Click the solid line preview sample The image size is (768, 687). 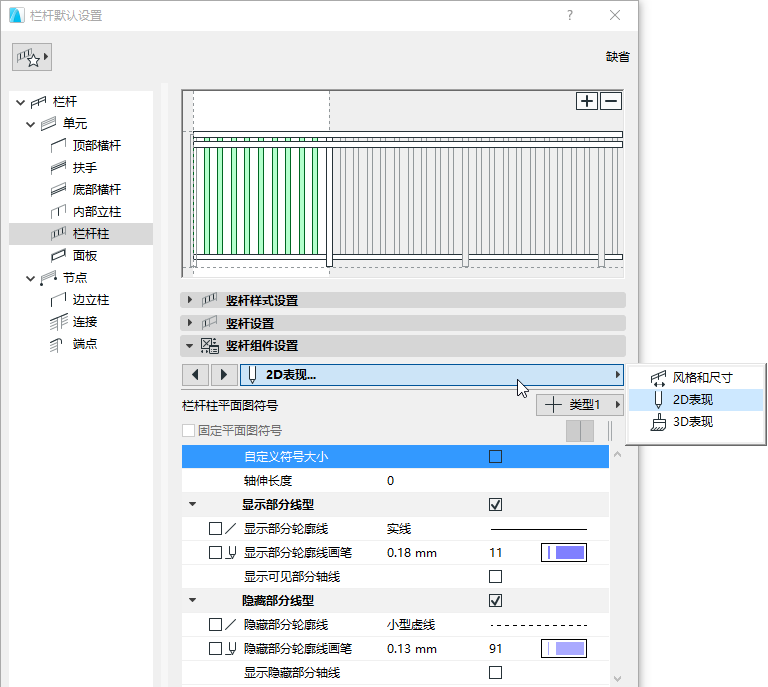[x=539, y=529]
